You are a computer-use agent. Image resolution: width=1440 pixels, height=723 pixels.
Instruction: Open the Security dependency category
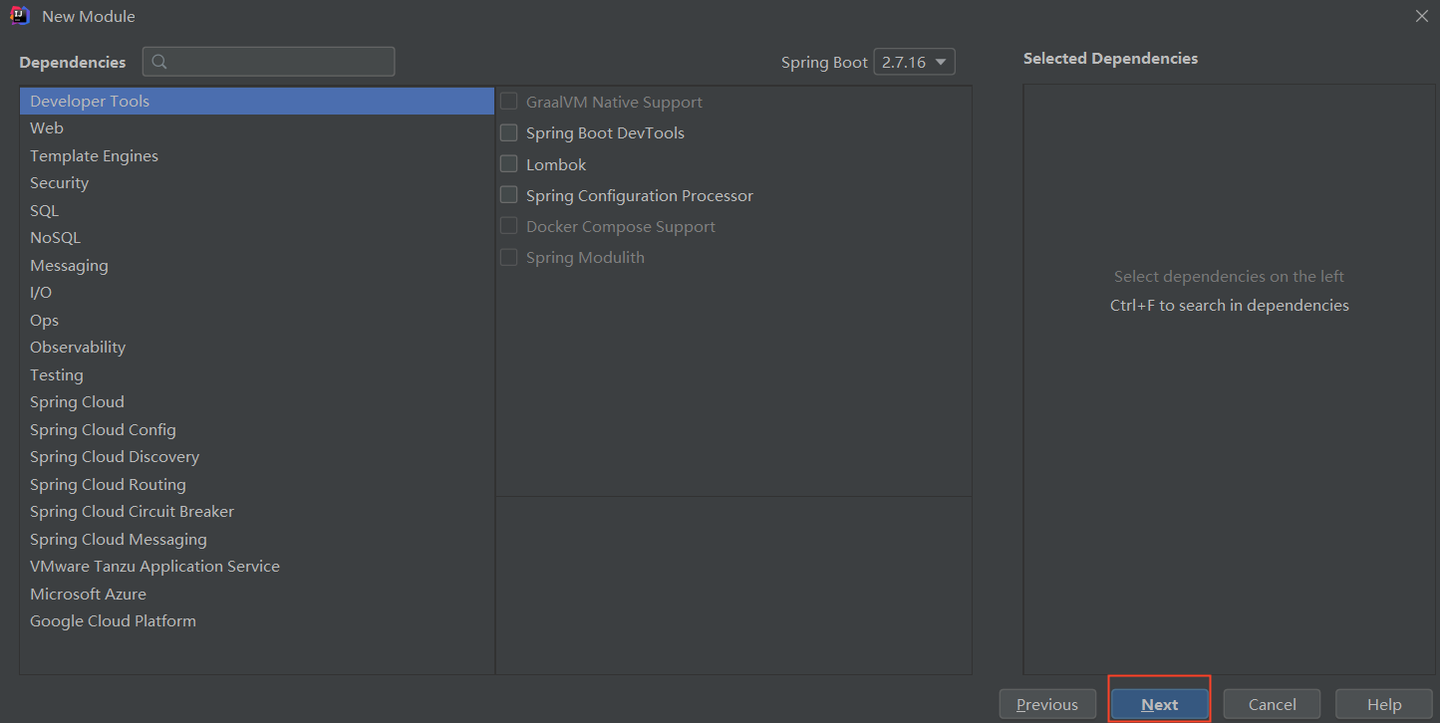click(x=59, y=183)
